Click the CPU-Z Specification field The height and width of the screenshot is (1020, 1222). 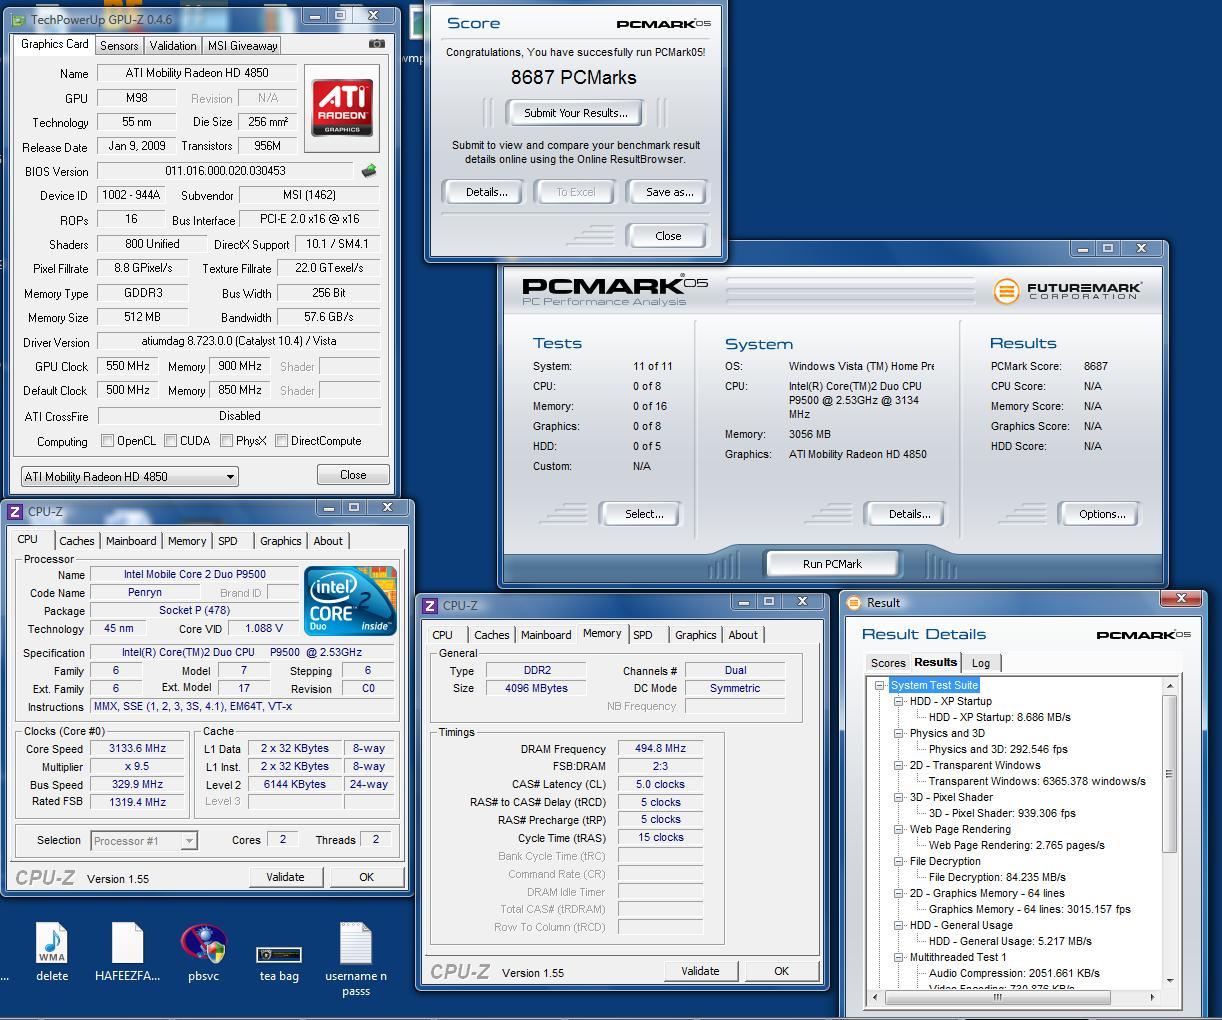(243, 652)
